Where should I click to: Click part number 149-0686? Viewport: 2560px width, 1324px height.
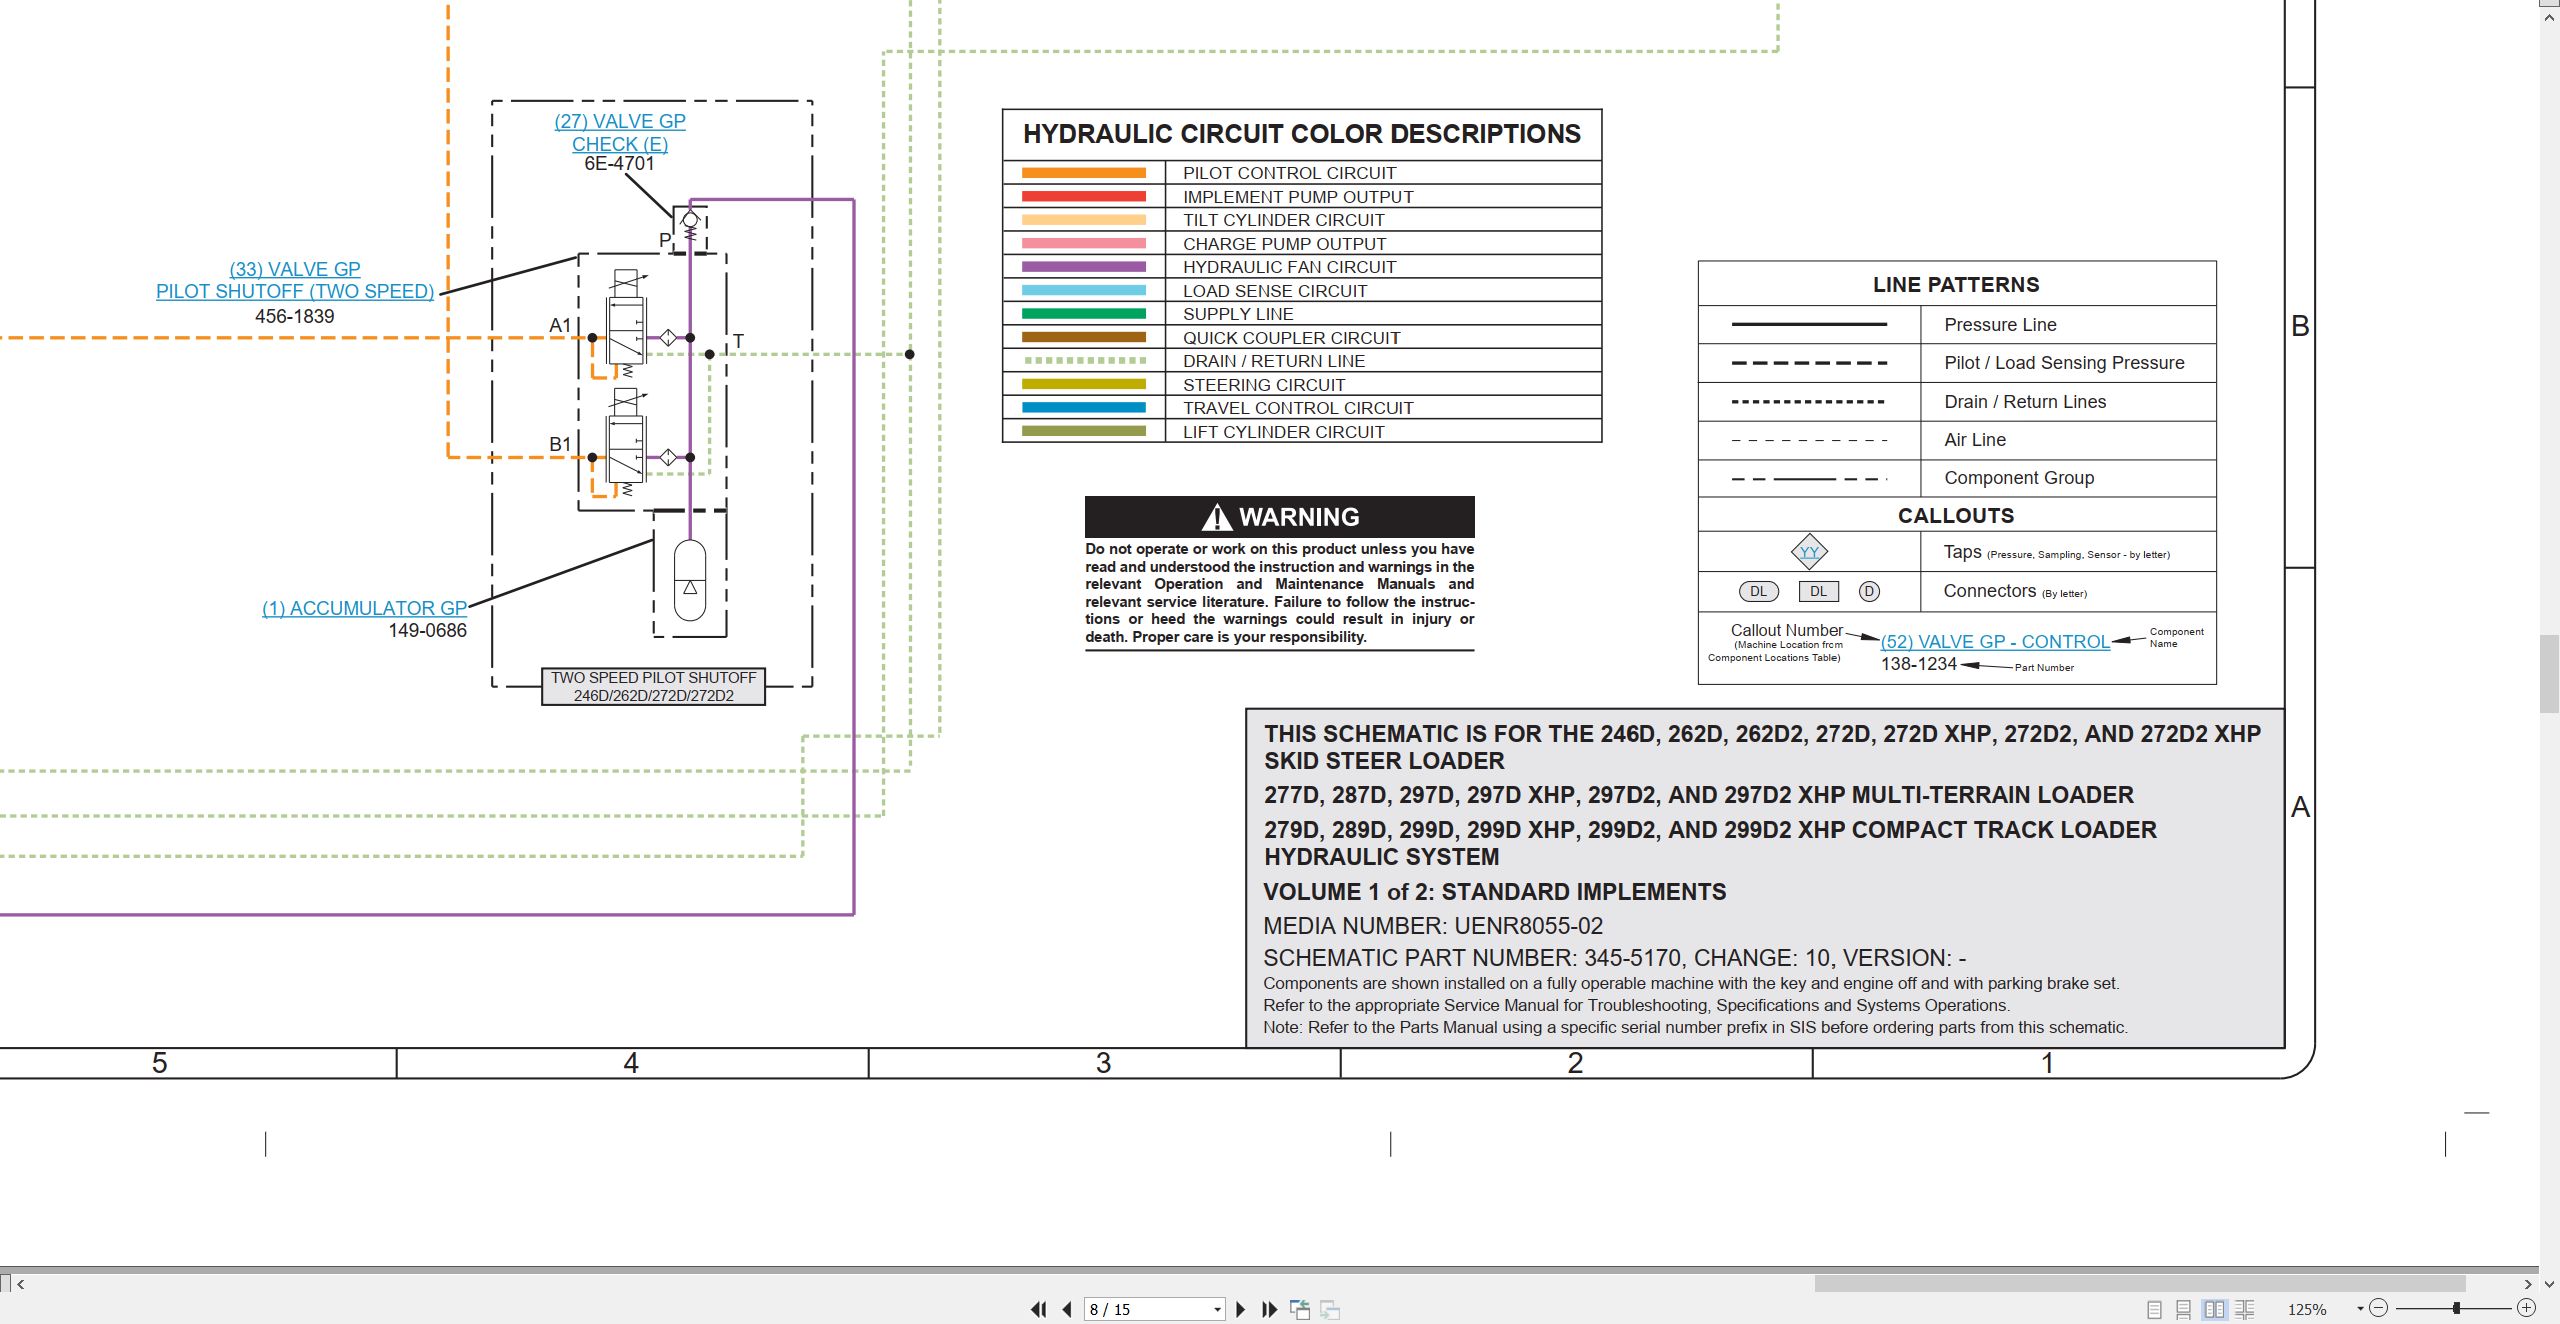(427, 631)
